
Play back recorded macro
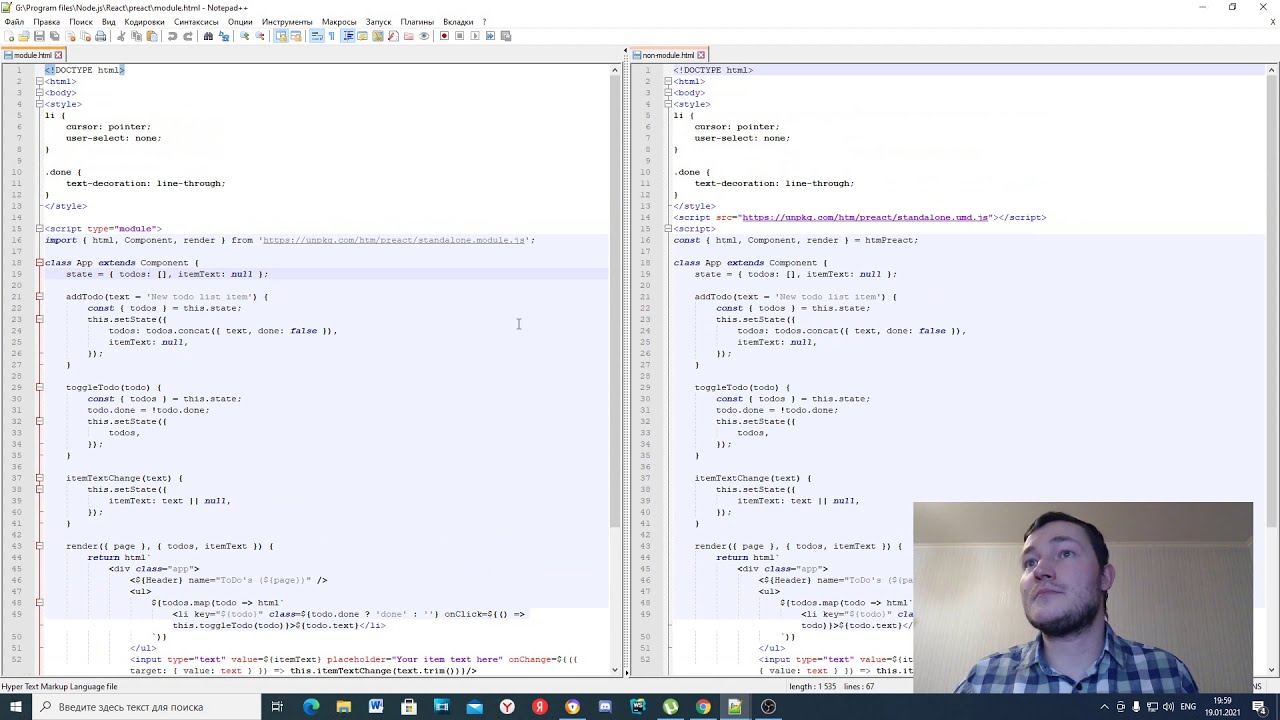click(475, 36)
